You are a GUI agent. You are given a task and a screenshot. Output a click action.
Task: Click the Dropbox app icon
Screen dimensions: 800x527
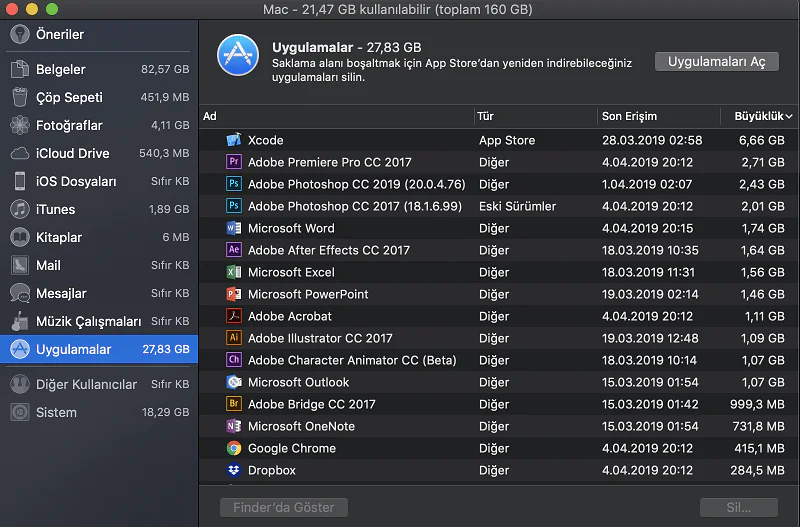234,470
